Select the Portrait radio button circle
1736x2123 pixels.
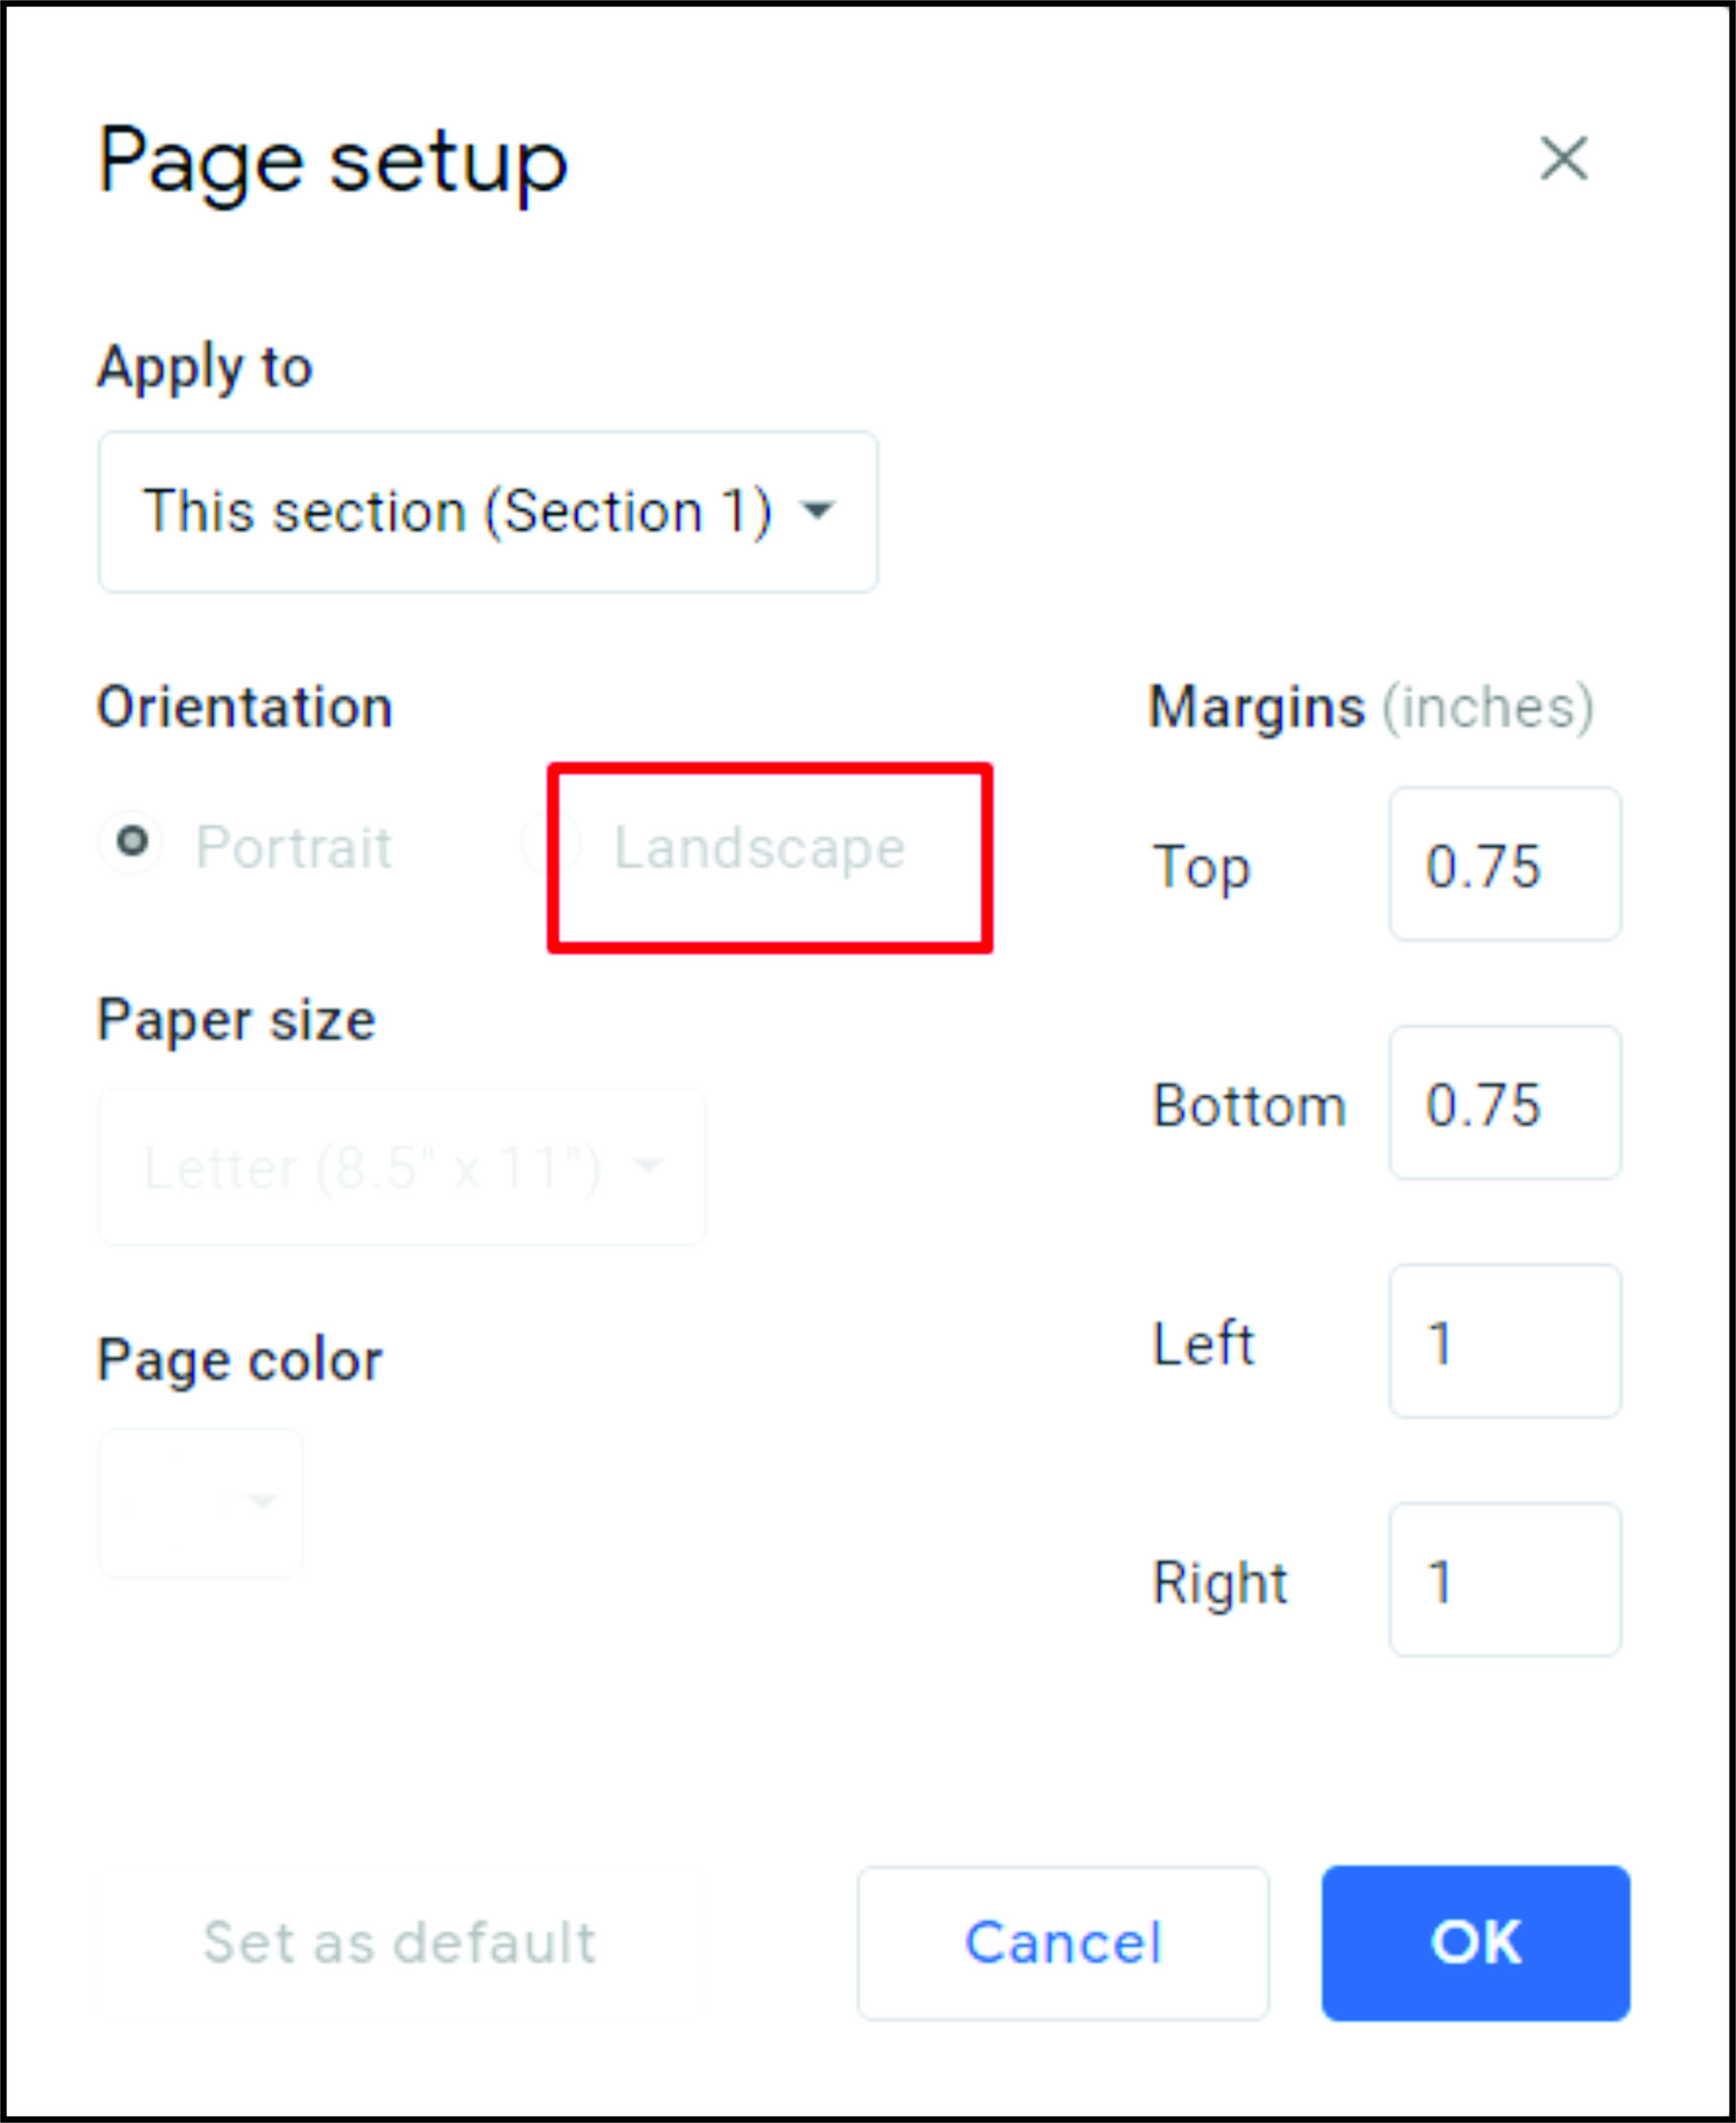[132, 841]
